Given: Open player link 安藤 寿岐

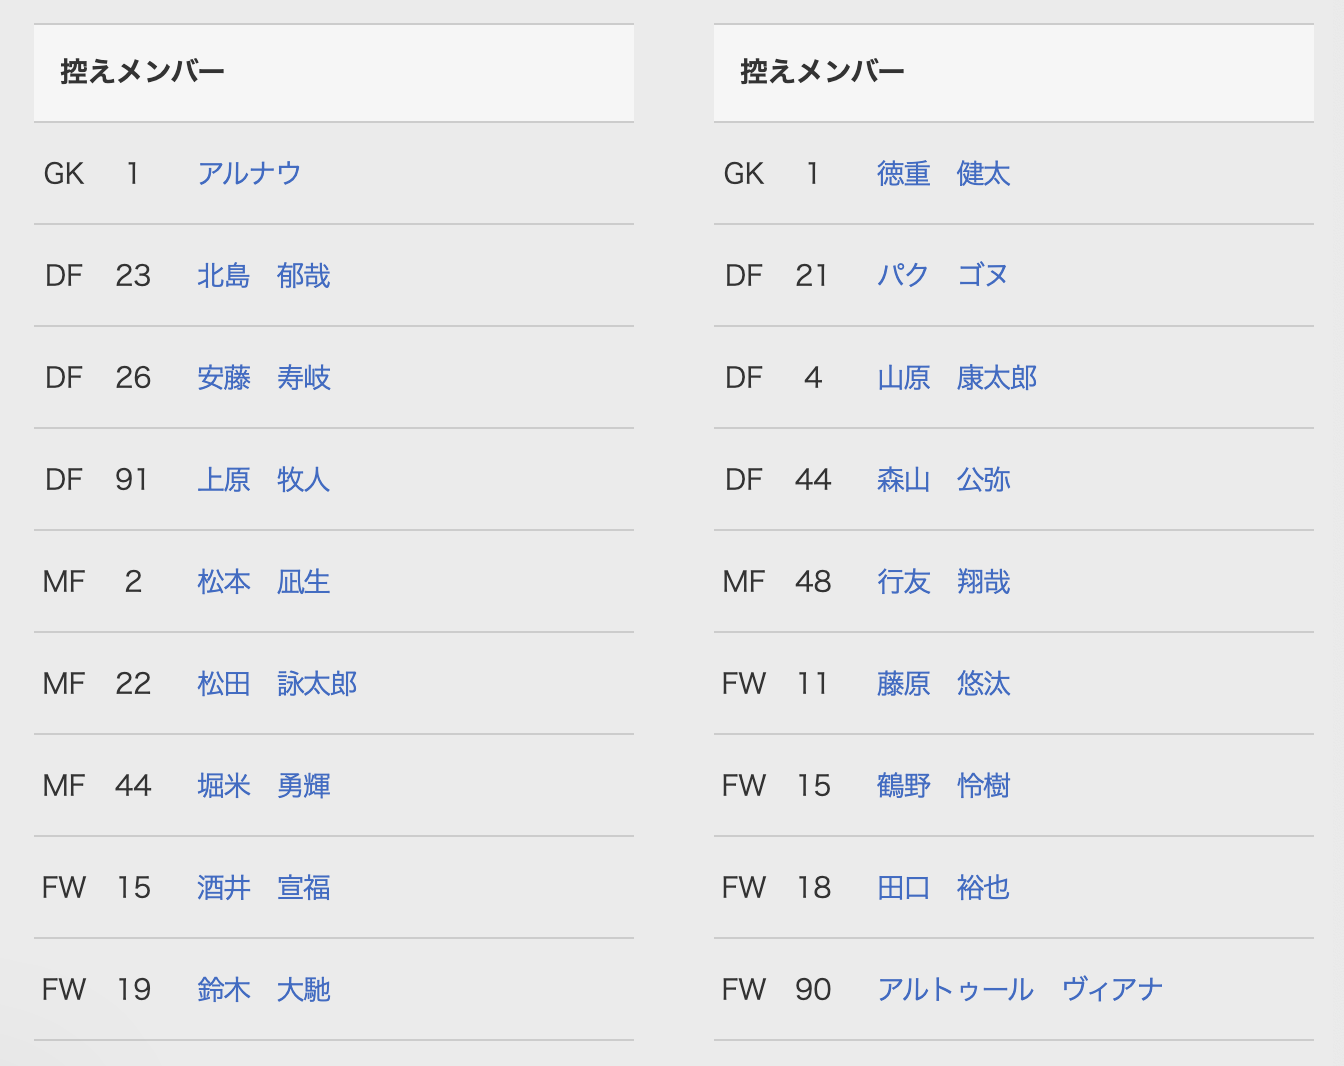Looking at the screenshot, I should pos(264,378).
